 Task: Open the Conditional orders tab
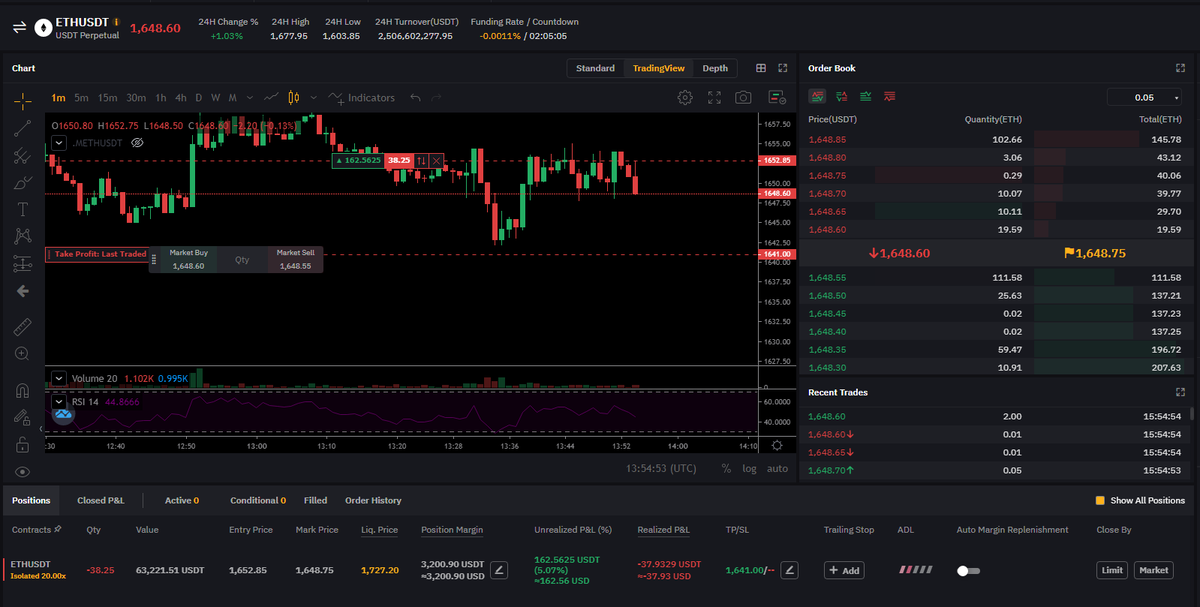coord(258,500)
